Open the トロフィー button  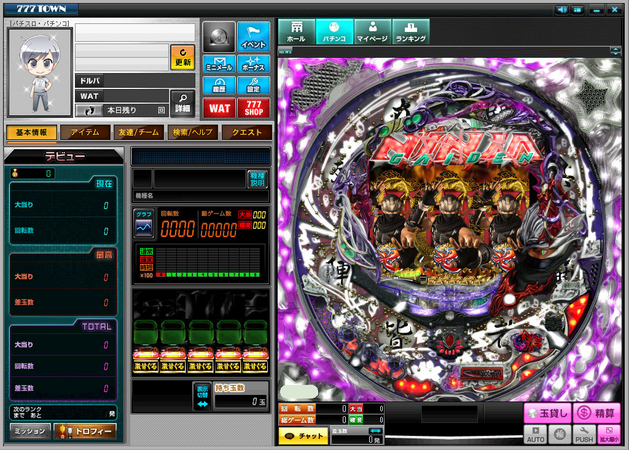coord(85,431)
